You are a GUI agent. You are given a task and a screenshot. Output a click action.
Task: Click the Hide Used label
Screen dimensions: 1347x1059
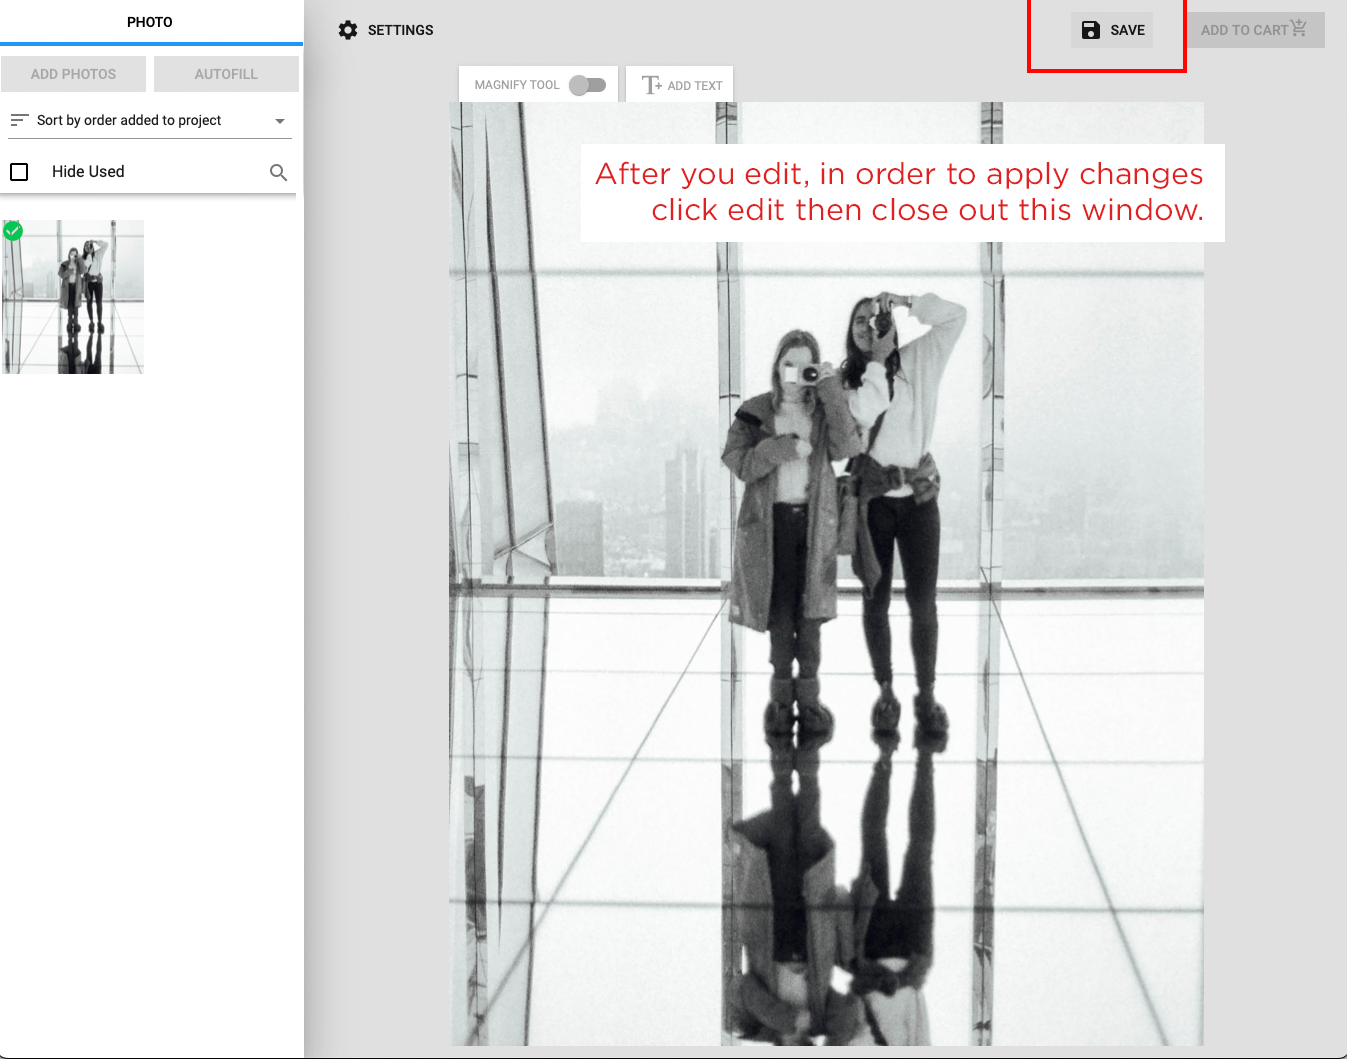tap(88, 172)
